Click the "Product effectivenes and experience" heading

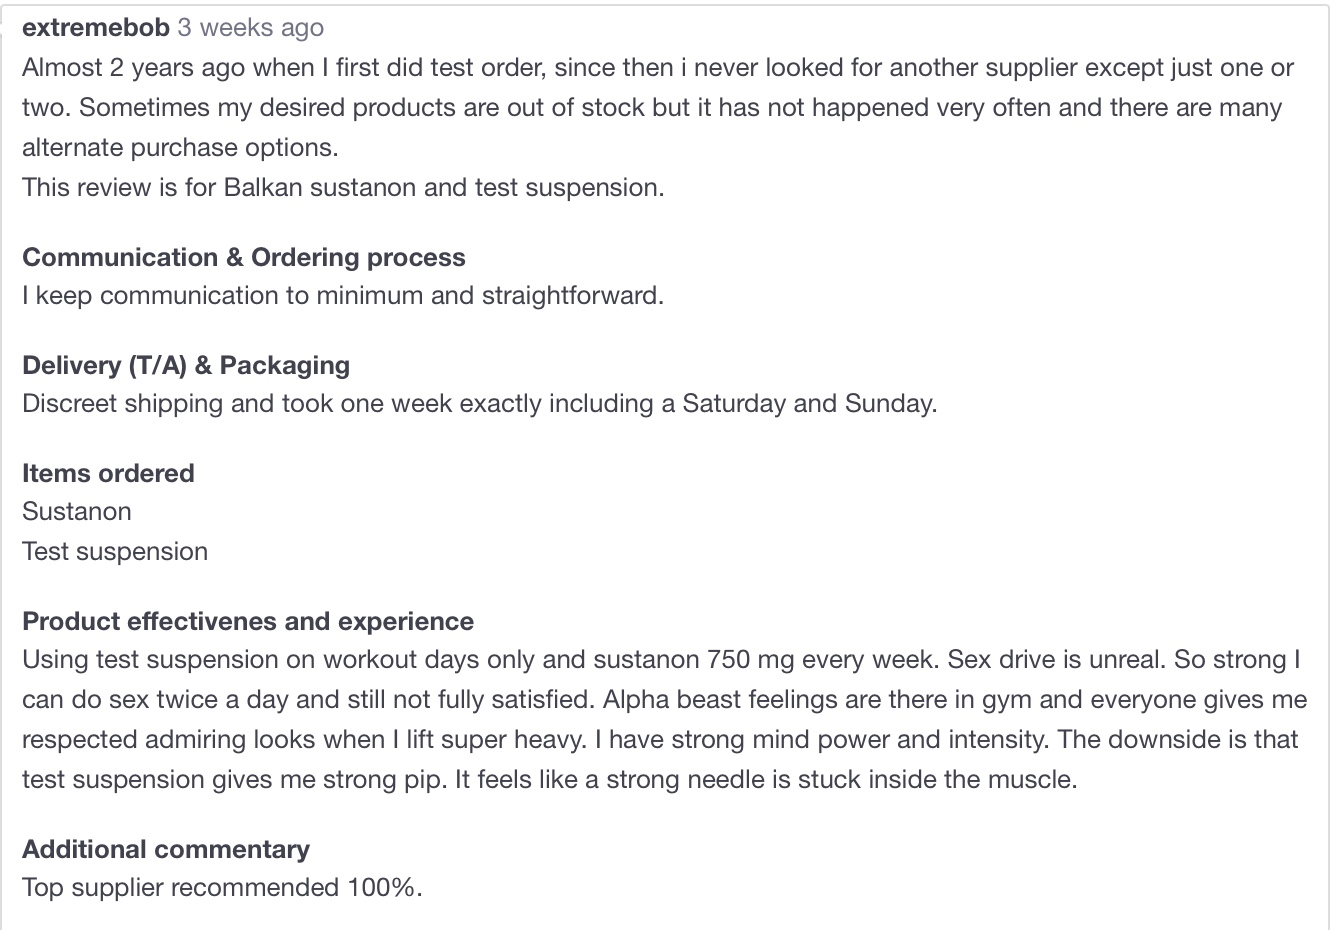[x=248, y=621]
